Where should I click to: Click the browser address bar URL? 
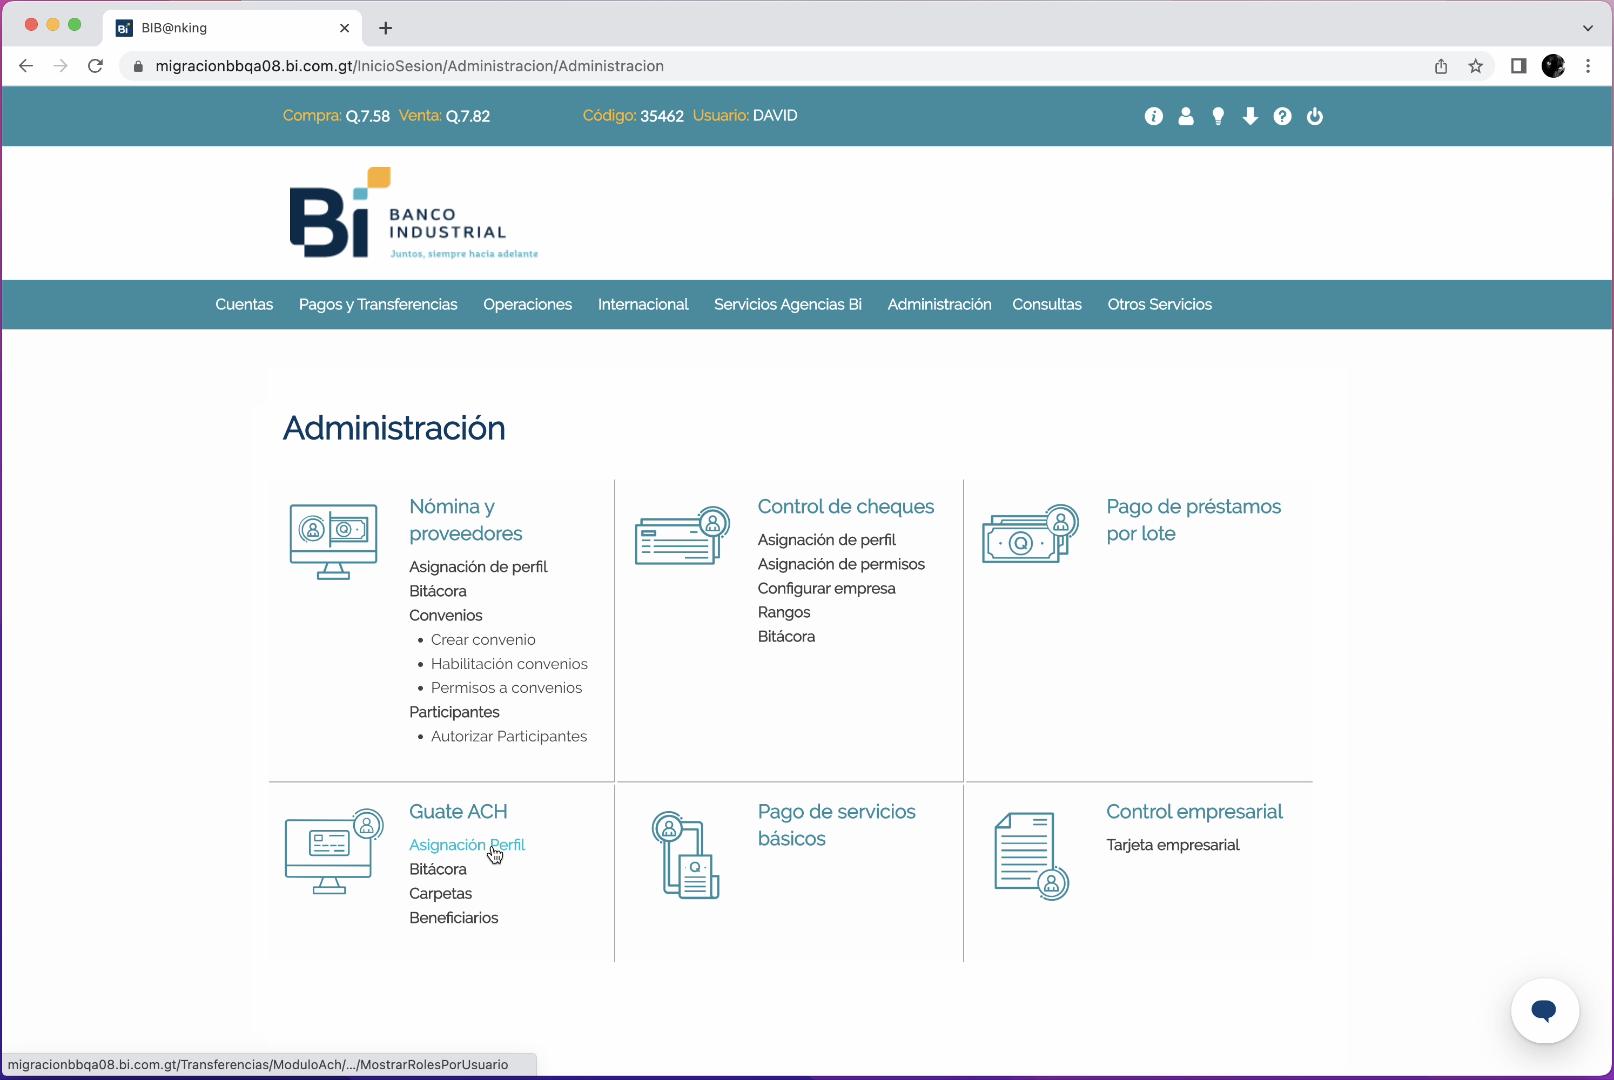[x=410, y=66]
